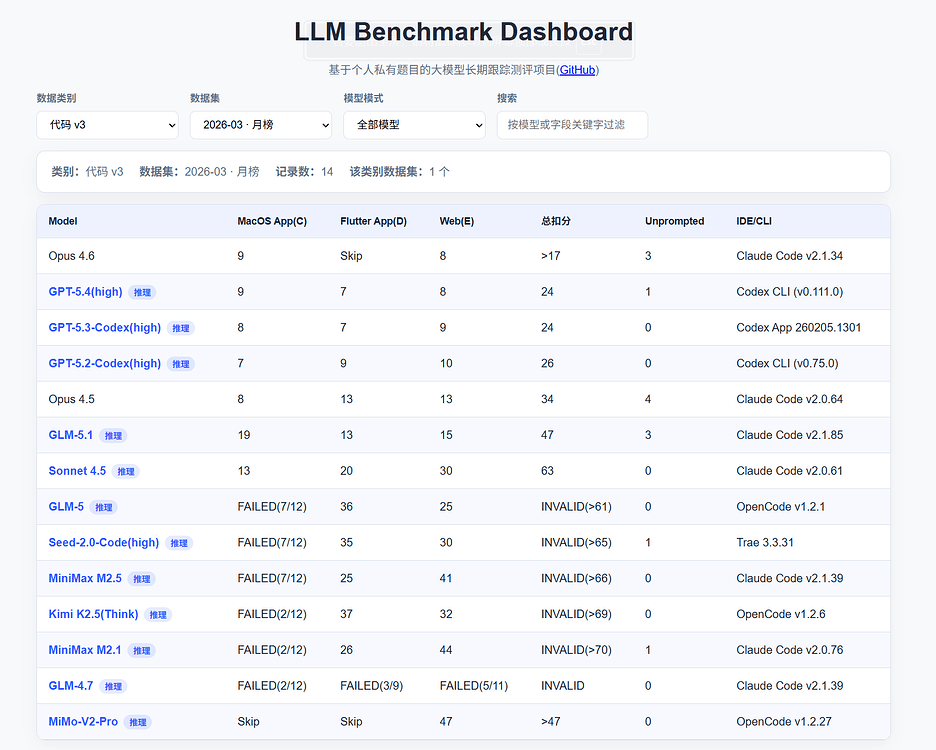936x750 pixels.
Task: Click the Flutter App(D) column header
Action: (x=374, y=221)
